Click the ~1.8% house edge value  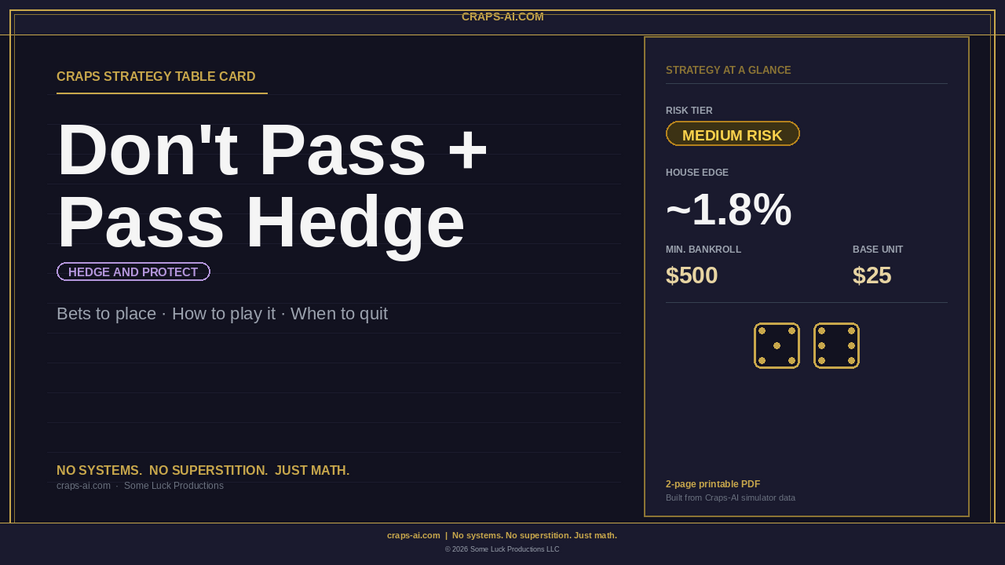pos(729,209)
